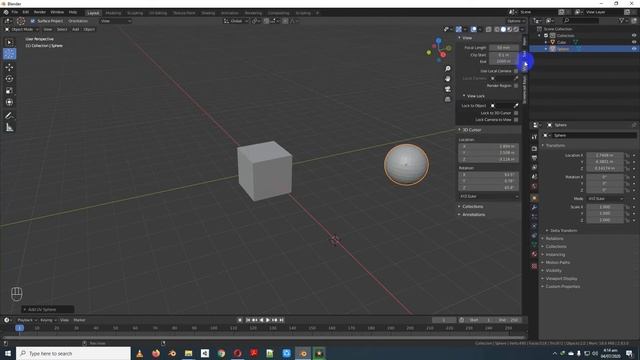This screenshot has width=640, height=360.
Task: Open the Global transform orientation dropdown
Action: point(236,21)
